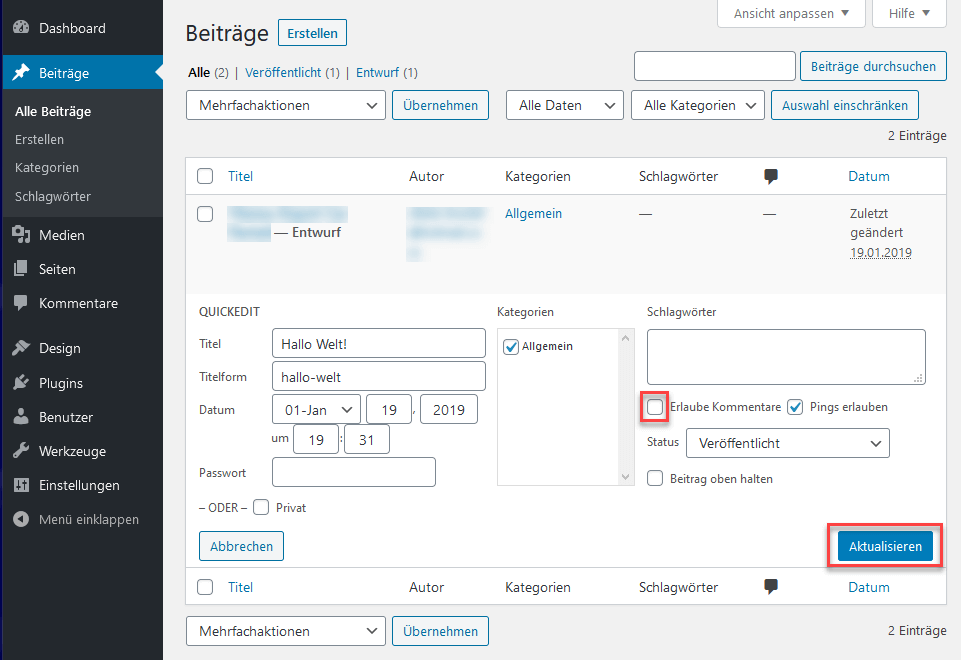Open Schlagwörter submenu item in sidebar
The image size is (961, 660).
(53, 197)
